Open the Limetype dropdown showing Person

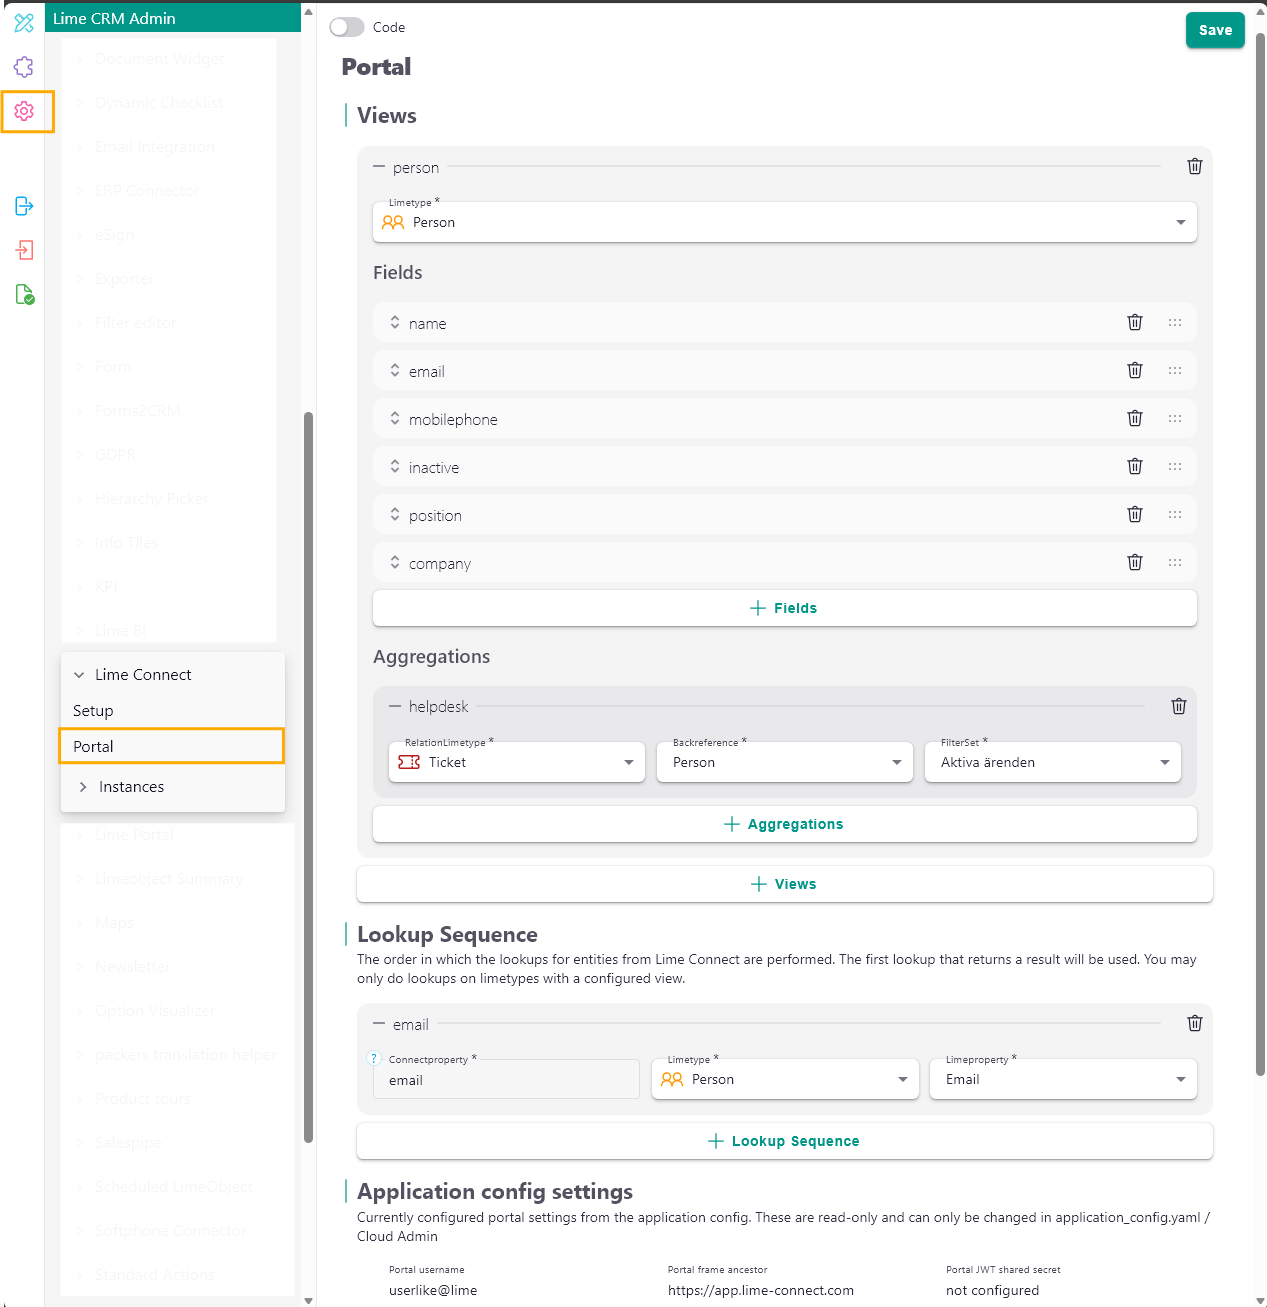(785, 222)
